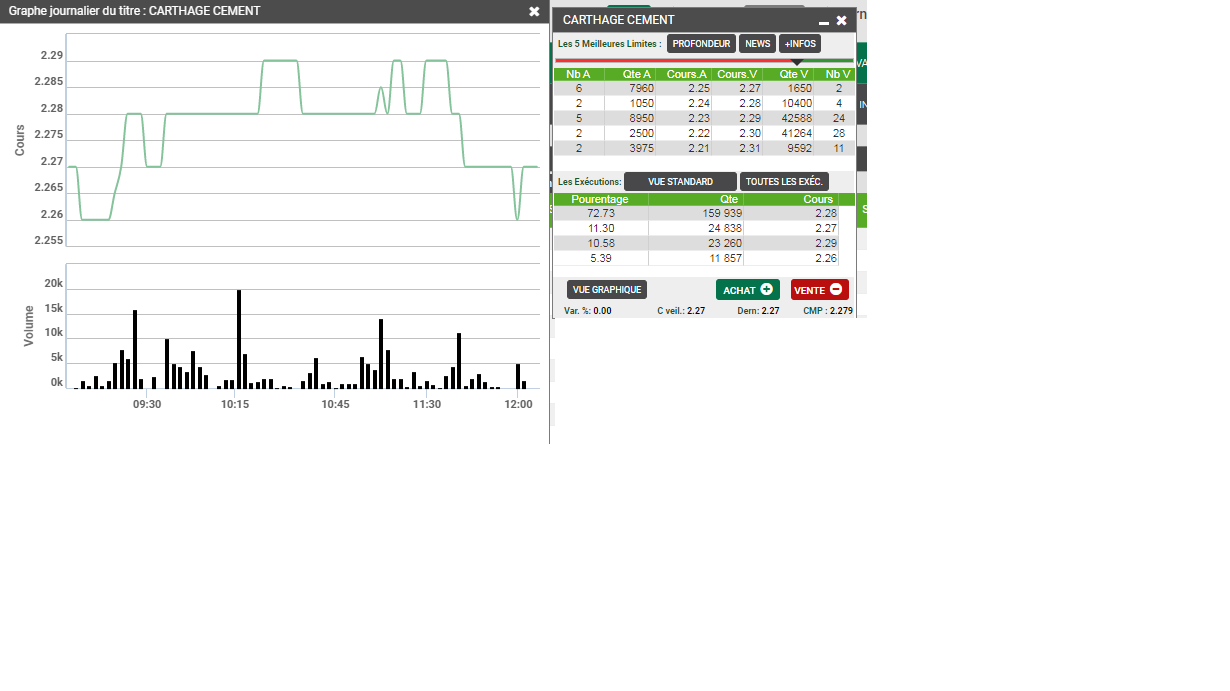Click the Dern: 2.27 last price value
The image size is (1230, 691).
pos(757,311)
